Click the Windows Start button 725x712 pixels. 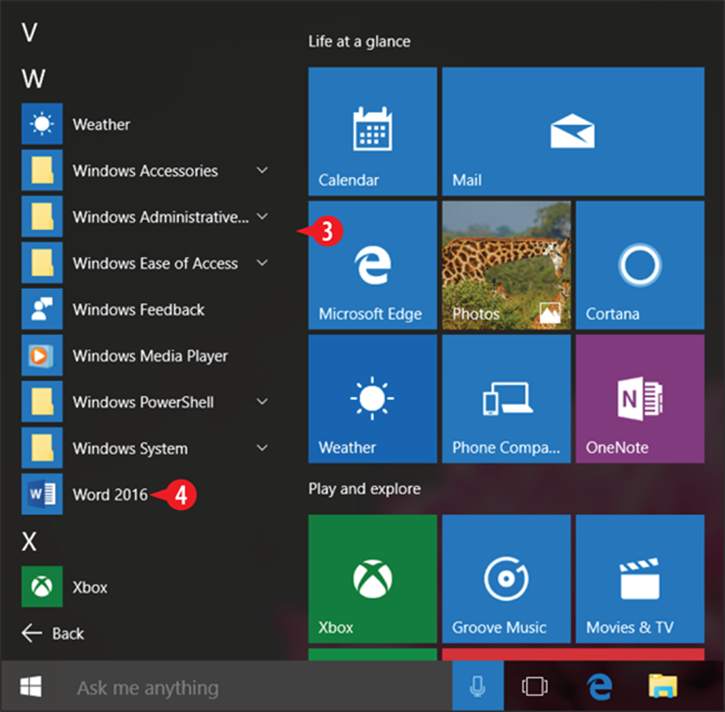(31, 687)
